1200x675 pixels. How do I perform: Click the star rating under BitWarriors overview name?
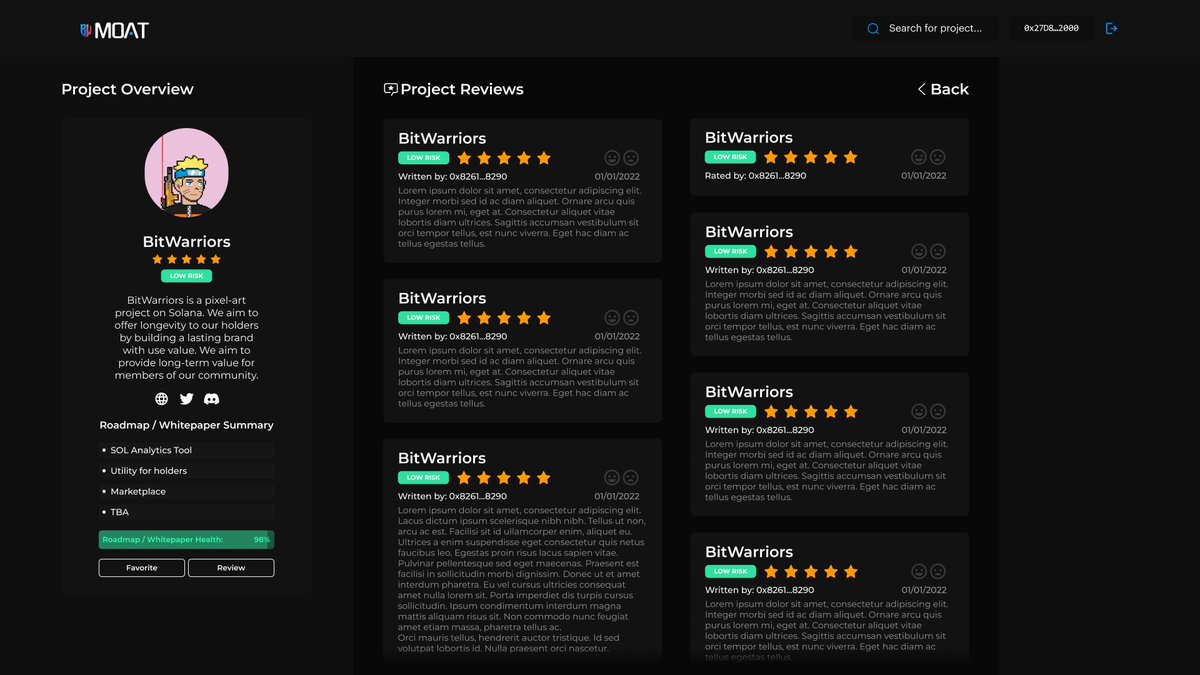point(186,260)
